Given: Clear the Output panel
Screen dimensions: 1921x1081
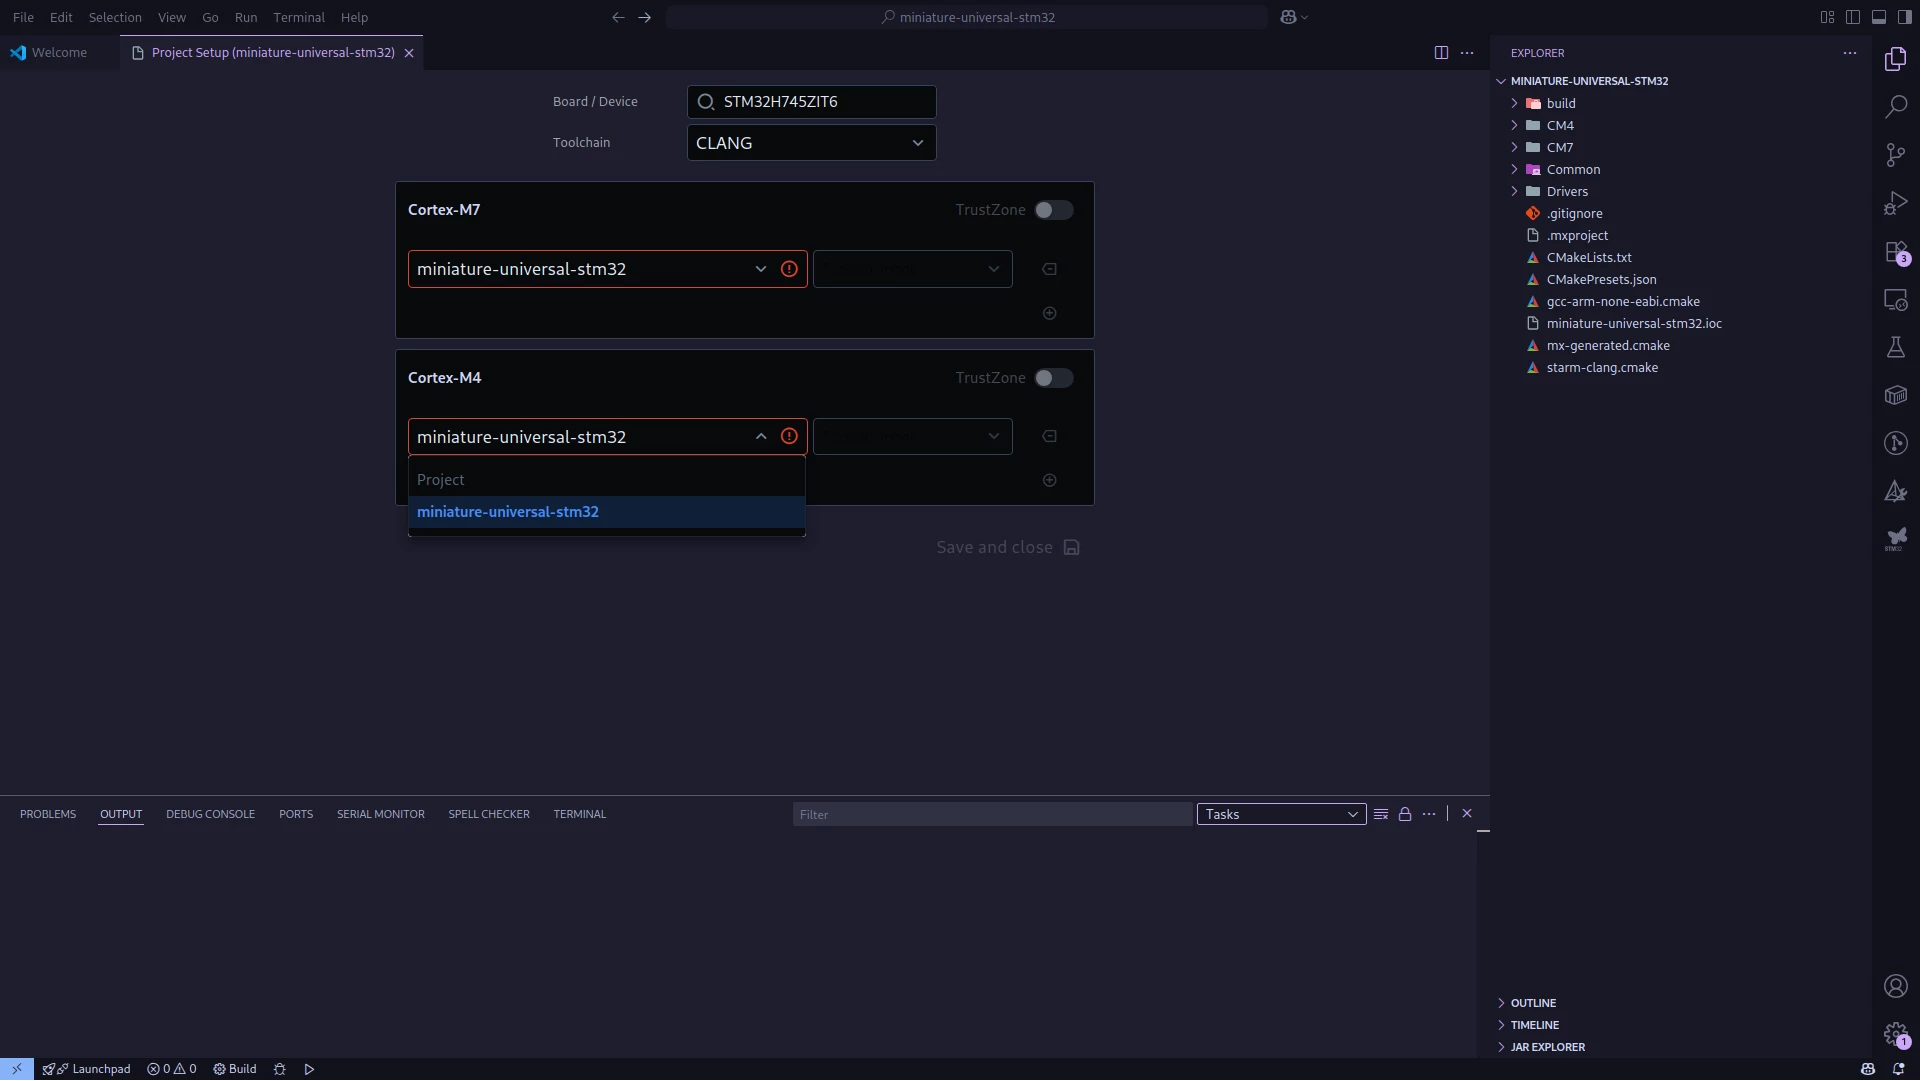Looking at the screenshot, I should click(1381, 815).
